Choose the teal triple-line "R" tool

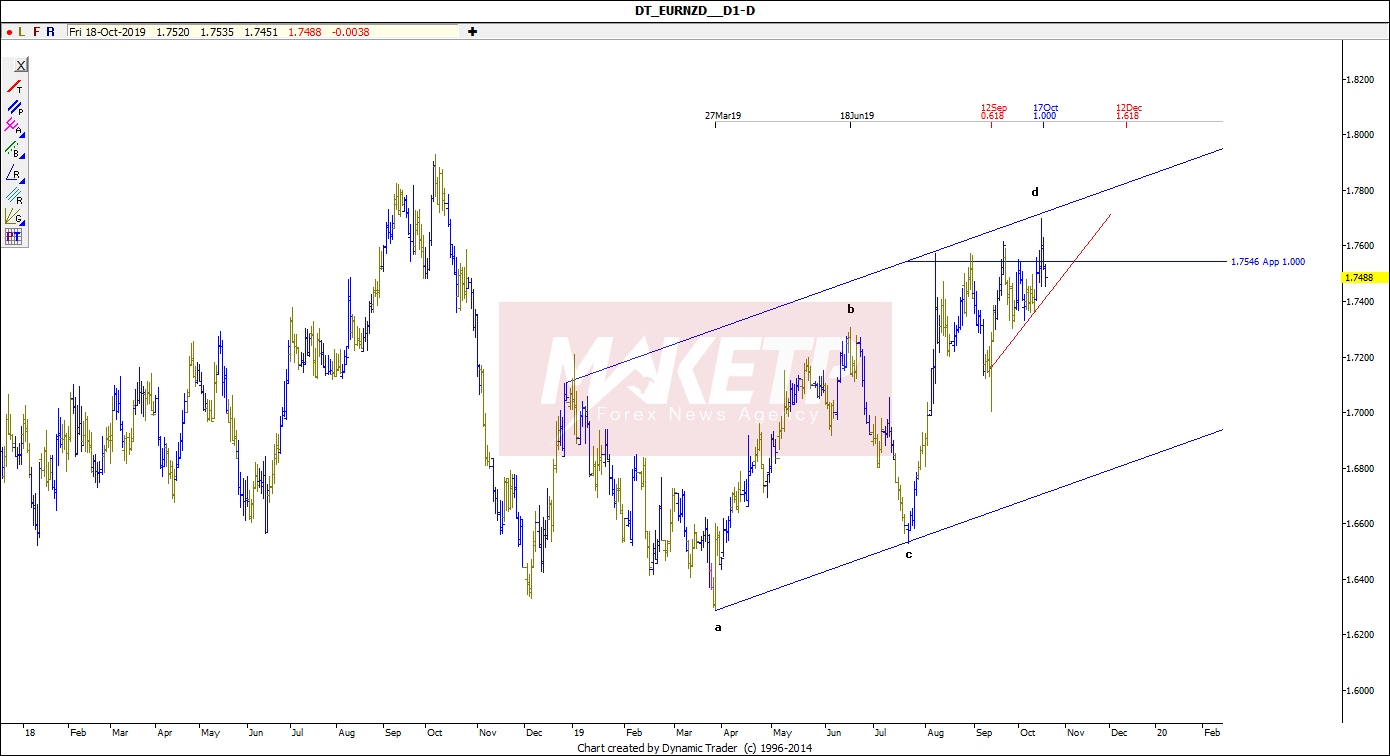[x=14, y=196]
